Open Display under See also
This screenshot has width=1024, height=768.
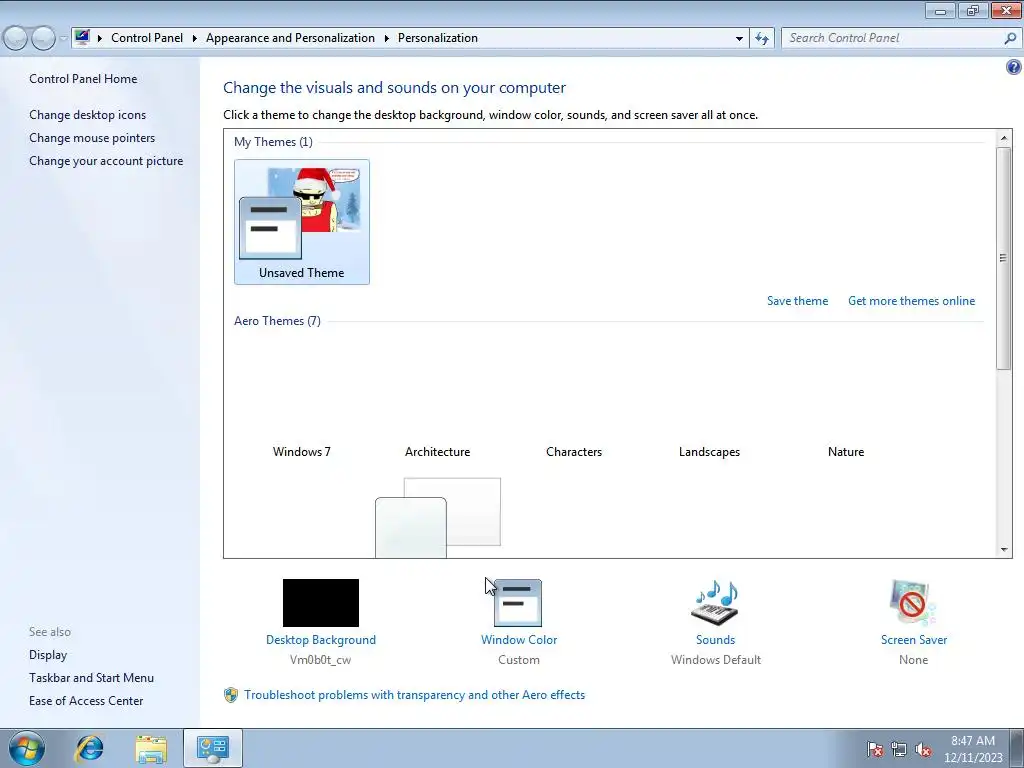tap(48, 654)
